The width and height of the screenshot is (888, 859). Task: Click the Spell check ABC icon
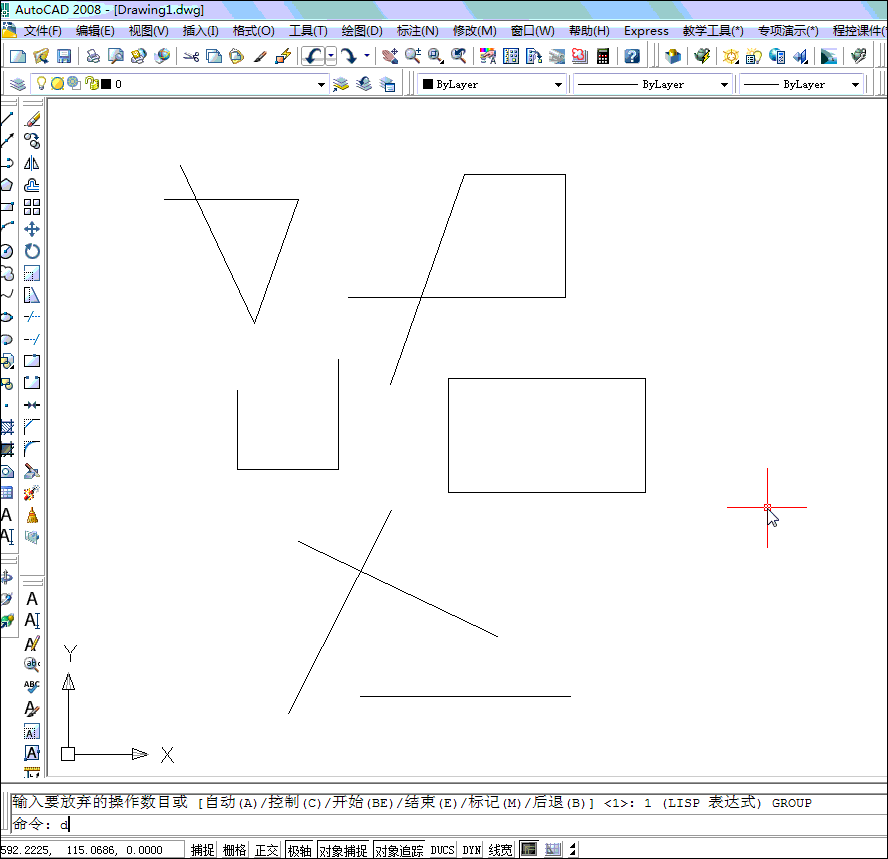[x=32, y=686]
